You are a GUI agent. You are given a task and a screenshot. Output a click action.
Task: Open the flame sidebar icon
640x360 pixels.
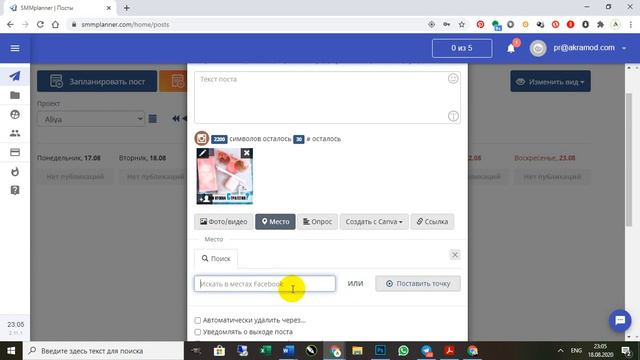click(15, 171)
